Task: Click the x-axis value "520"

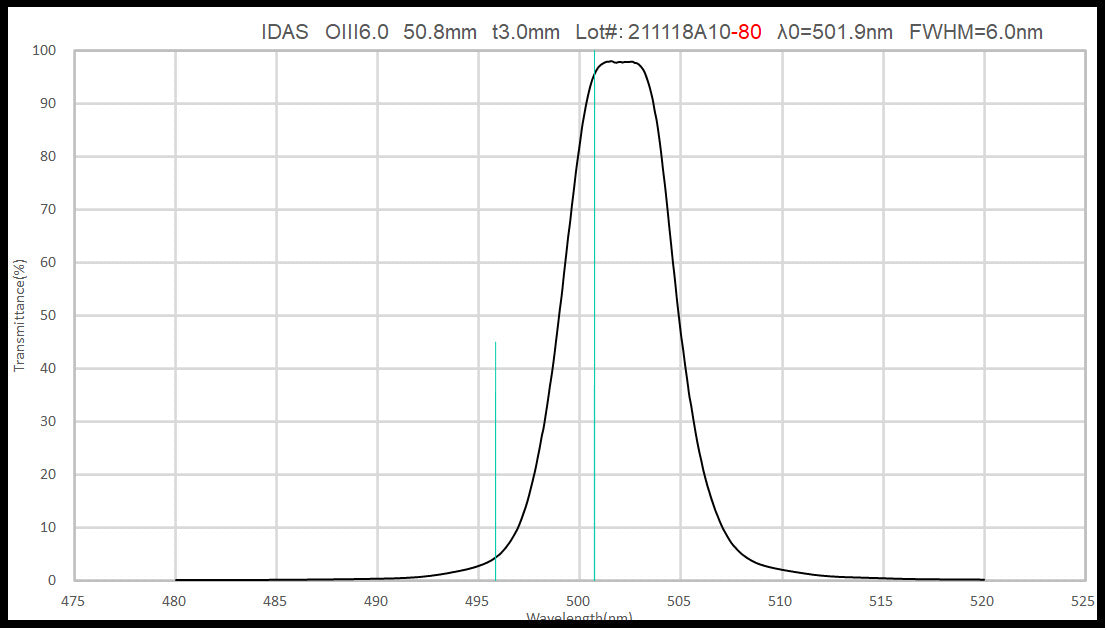Action: click(982, 602)
